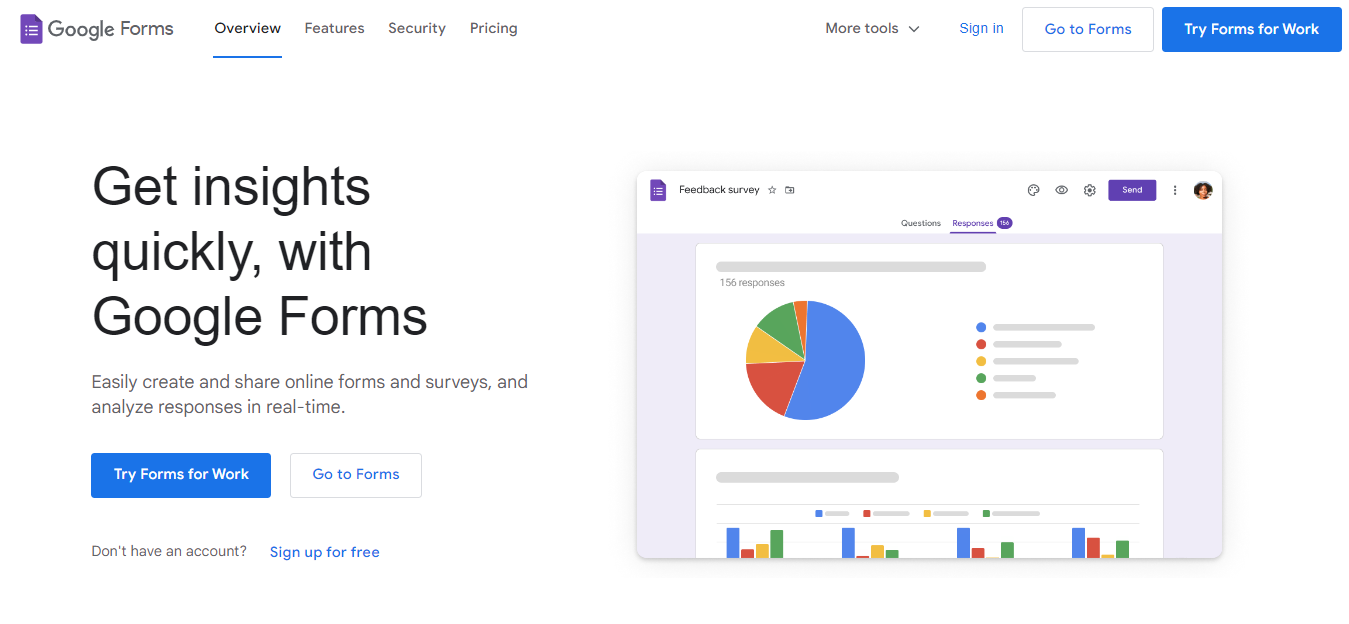1349x624 pixels.
Task: Click the purple Send button
Action: [x=1132, y=190]
